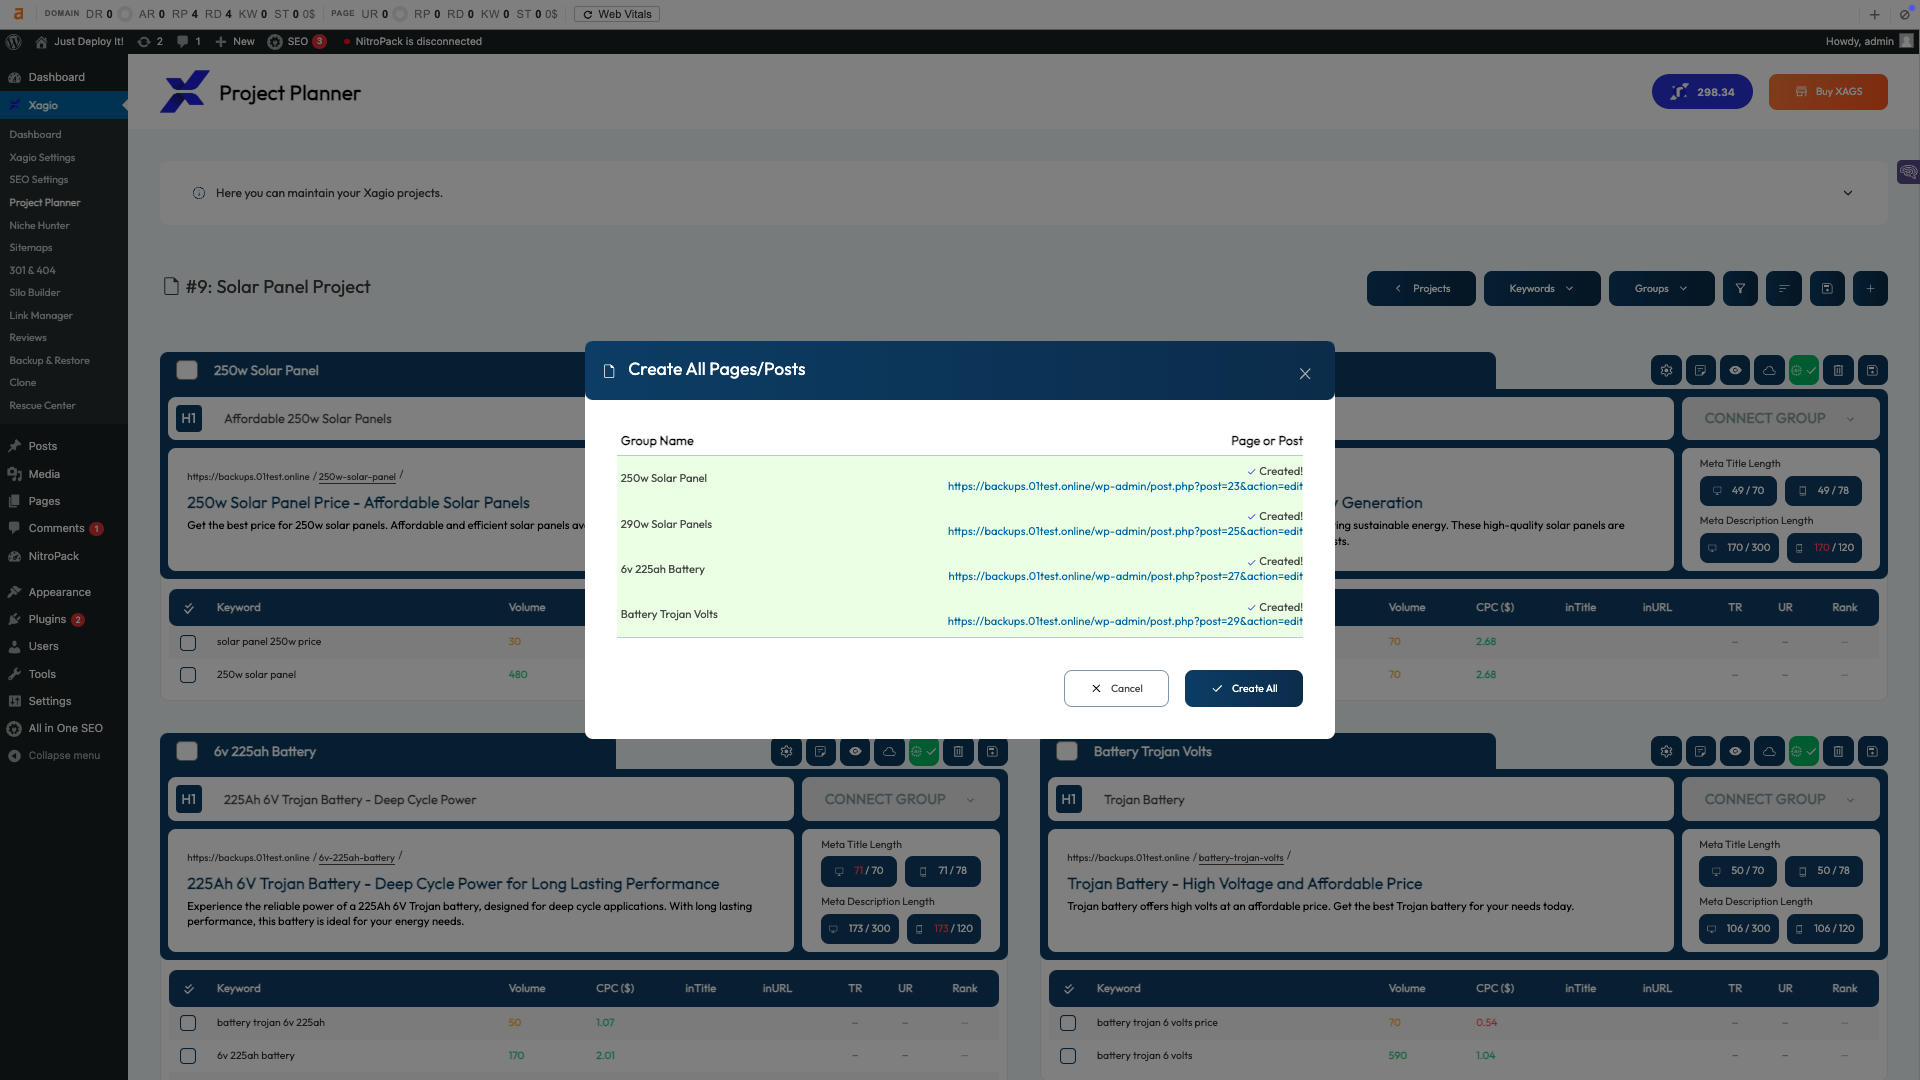Toggle the Battery Trojan Volts group checkbox
This screenshot has width=1920, height=1080.
click(x=1067, y=751)
